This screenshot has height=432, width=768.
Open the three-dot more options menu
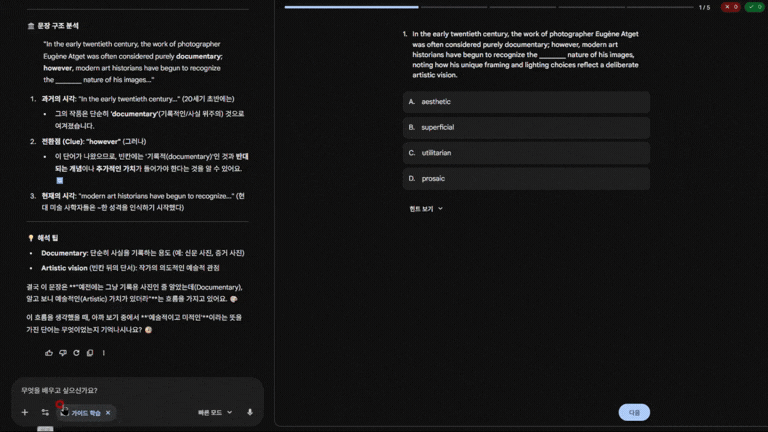coord(104,353)
